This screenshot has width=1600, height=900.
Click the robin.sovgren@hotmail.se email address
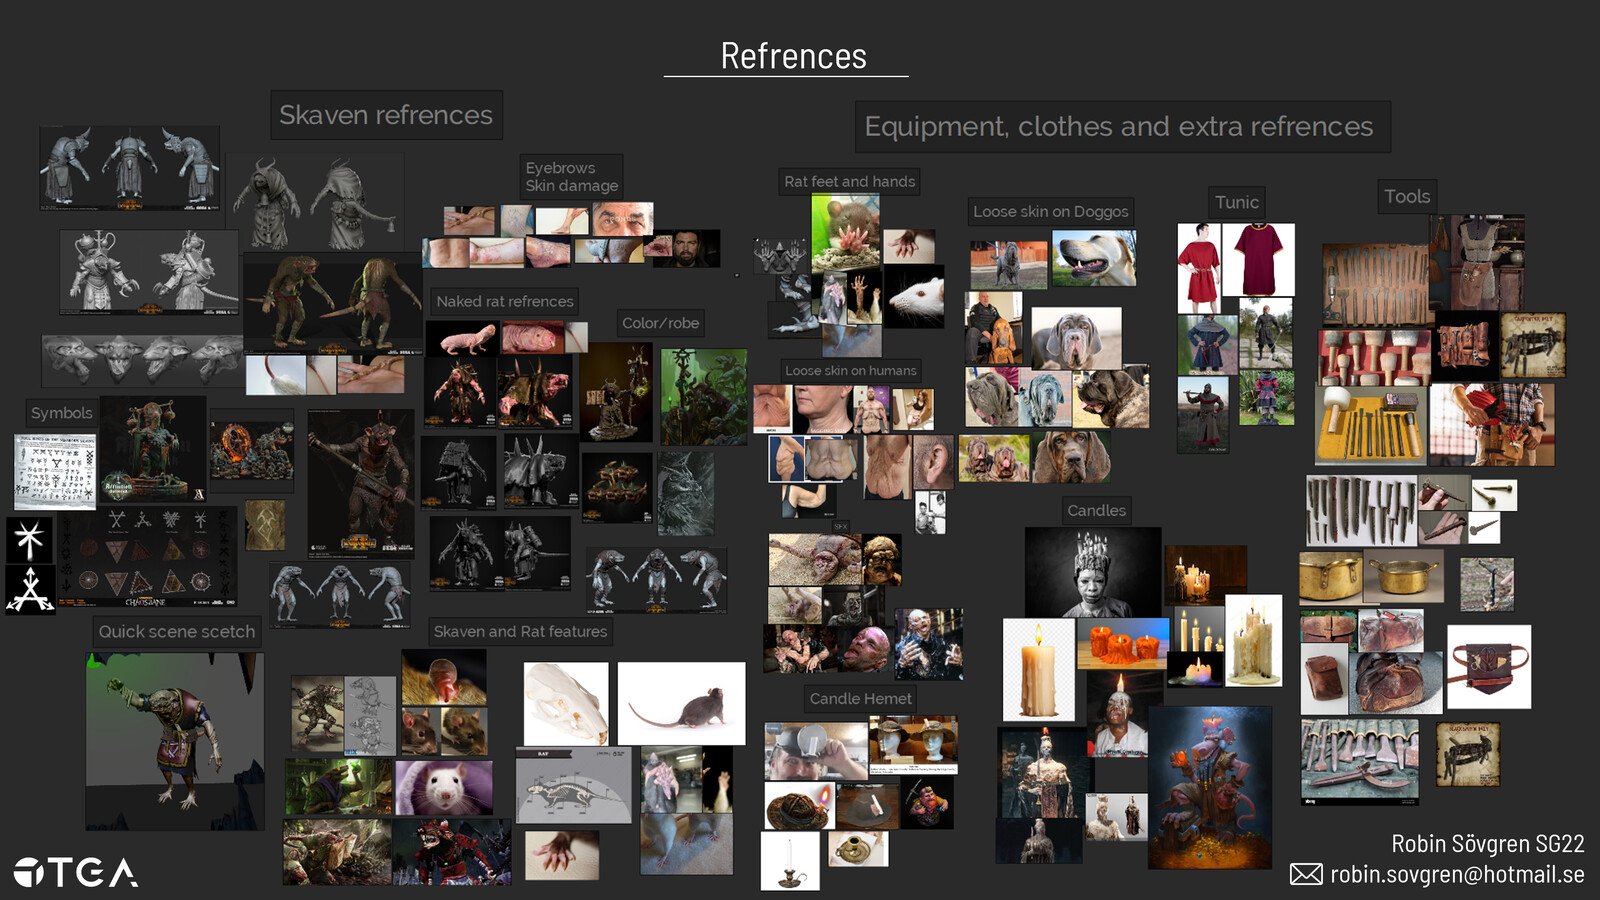1457,874
